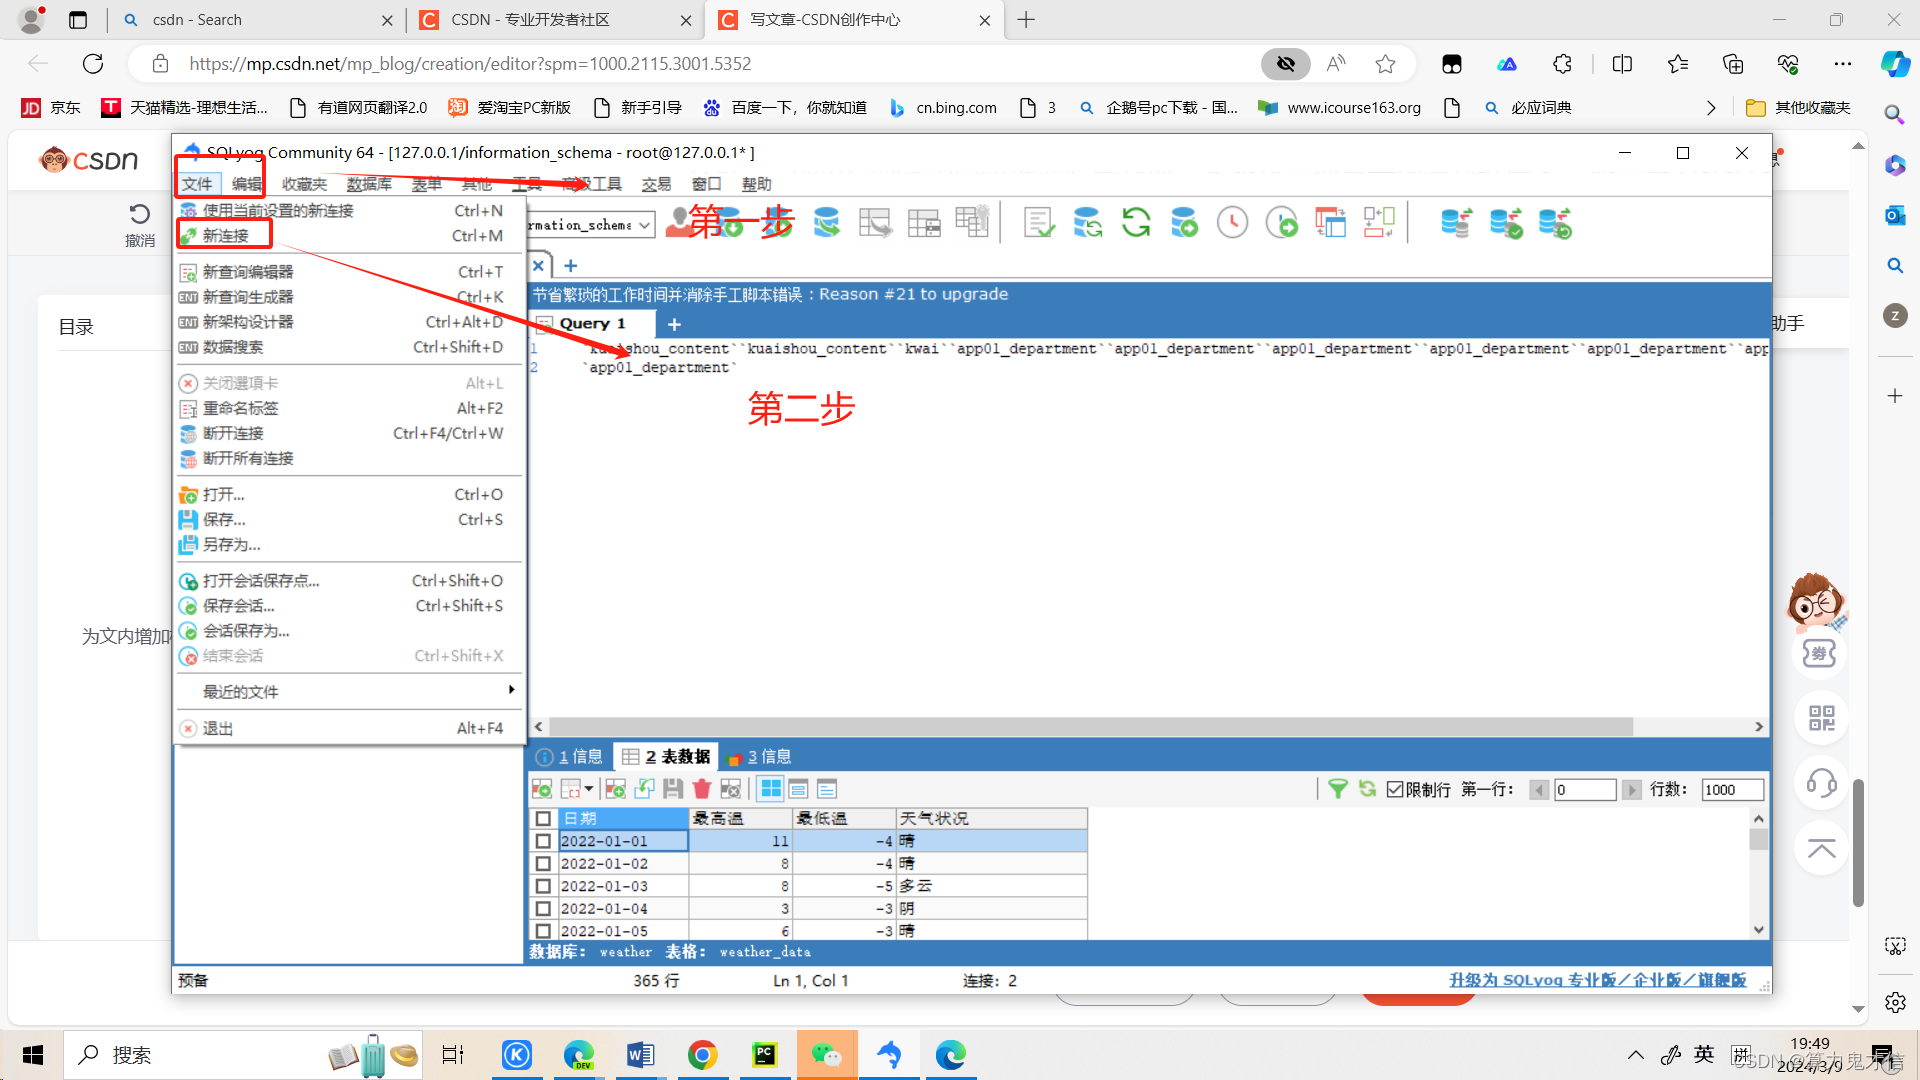Click the green refresh arrows toolbar icon
Image resolution: width=1920 pixels, height=1080 pixels.
tap(1136, 222)
